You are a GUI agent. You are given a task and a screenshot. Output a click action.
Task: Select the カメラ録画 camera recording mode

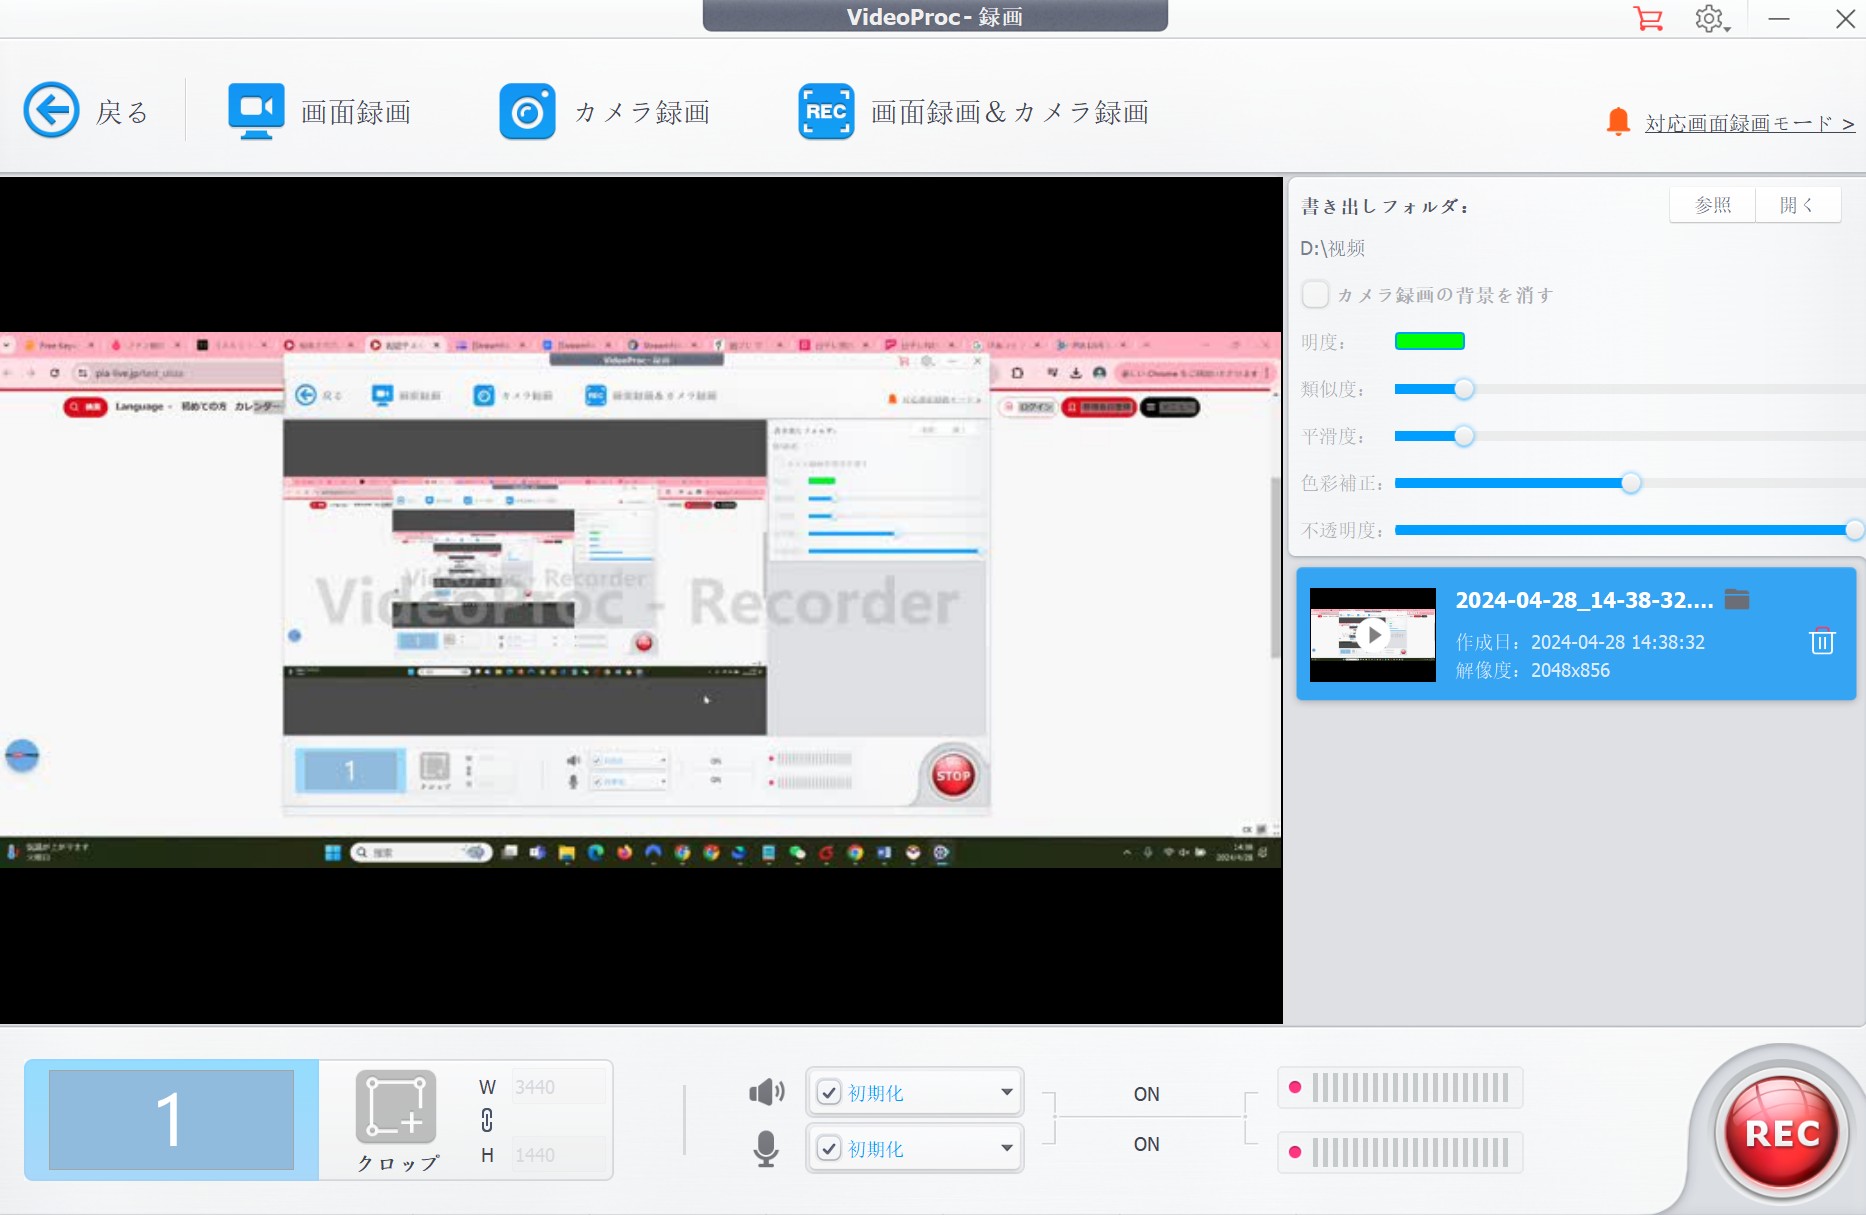(x=604, y=112)
